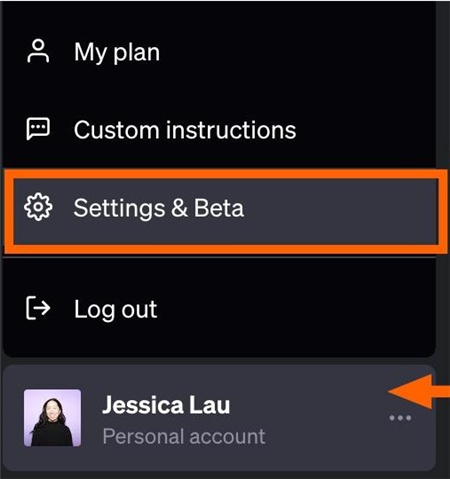The image size is (450, 479).
Task: Click the Log out arrow icon
Action: [38, 308]
